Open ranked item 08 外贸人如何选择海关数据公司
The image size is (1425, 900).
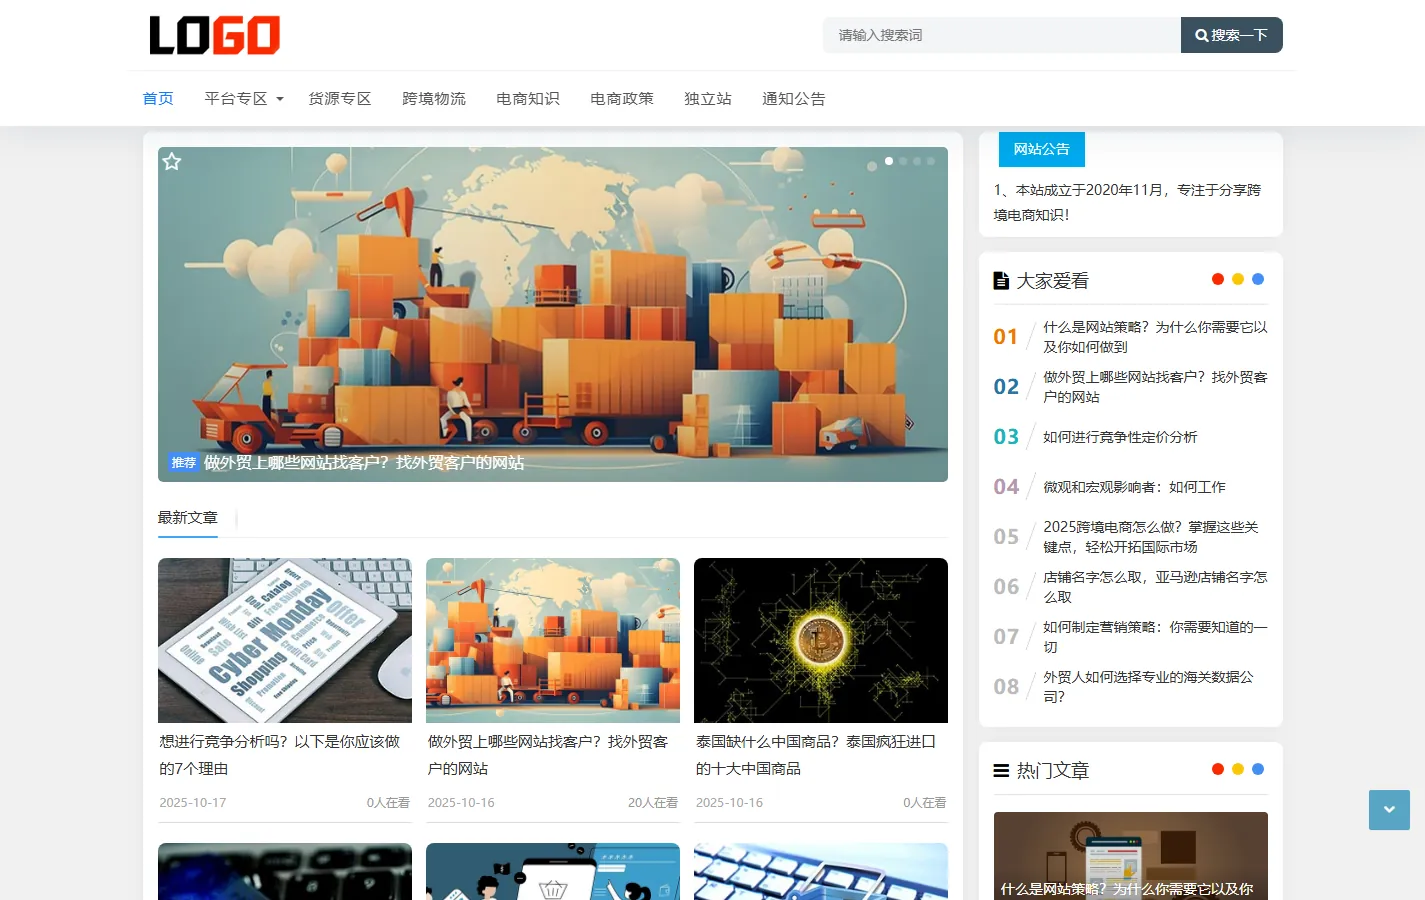coord(1148,687)
